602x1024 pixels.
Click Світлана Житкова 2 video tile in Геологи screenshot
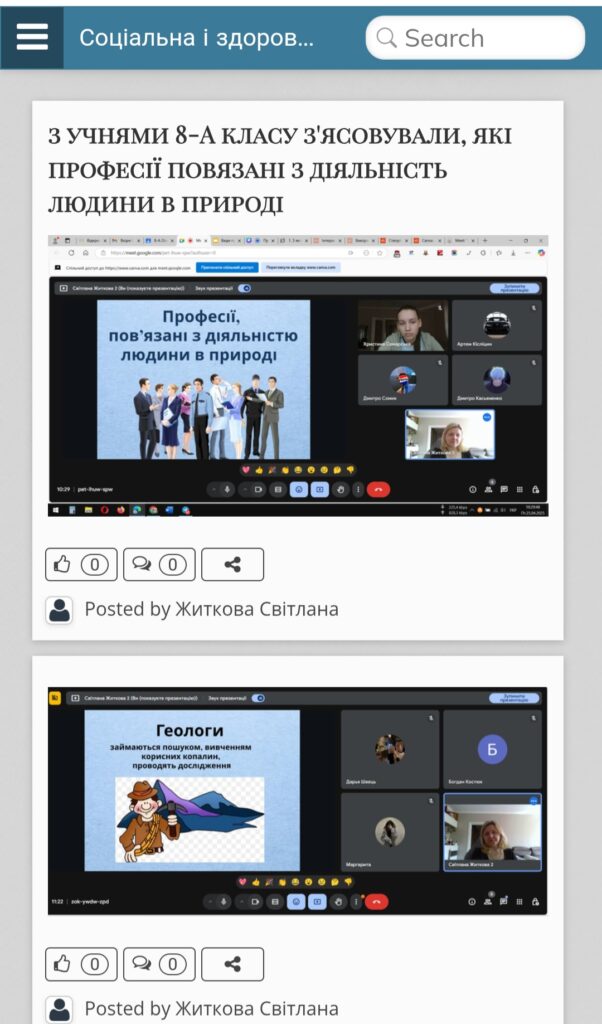coord(492,832)
